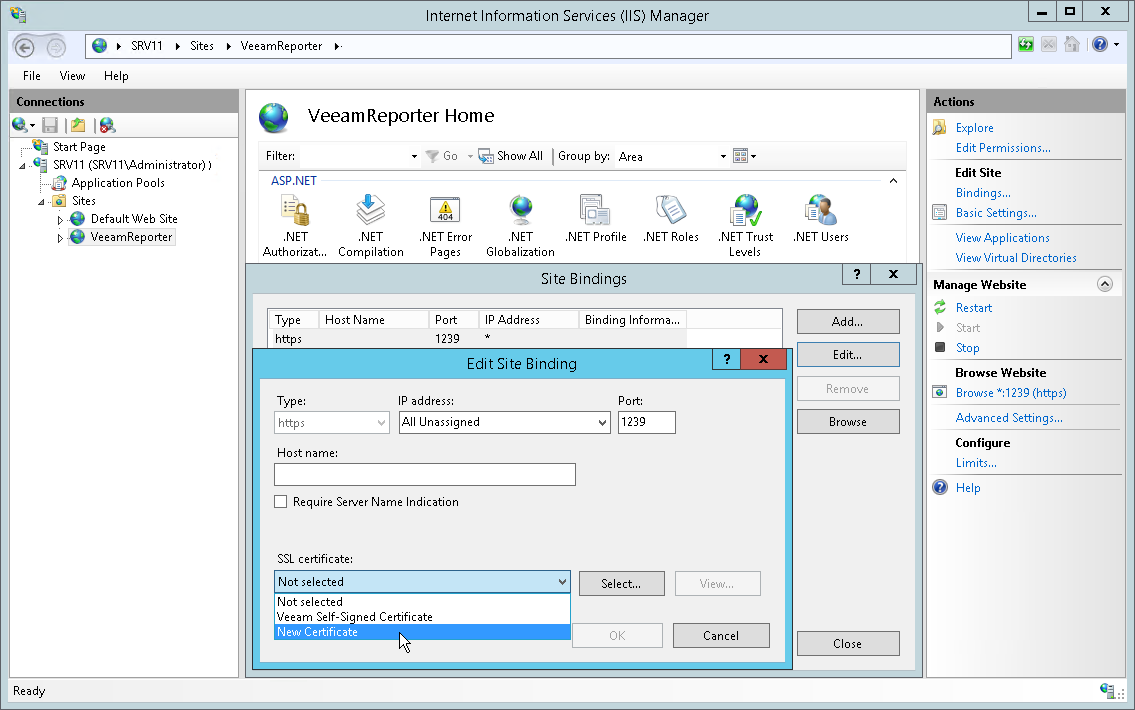Open the Help menu
This screenshot has height=710, width=1135.
coord(116,75)
